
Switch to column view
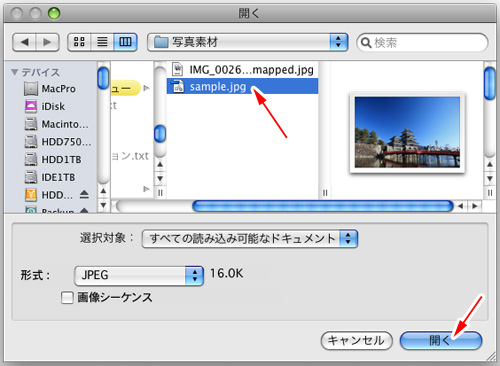pyautogui.click(x=125, y=42)
